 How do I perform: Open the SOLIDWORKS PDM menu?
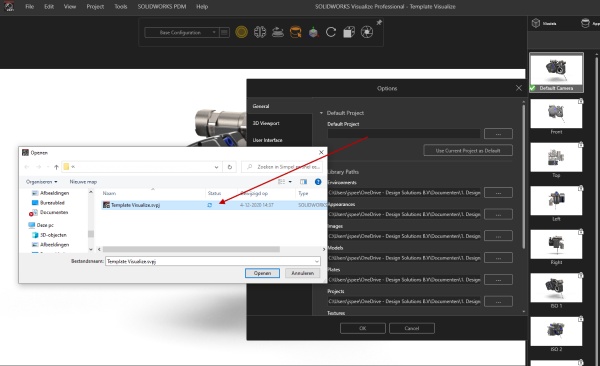(x=161, y=7)
